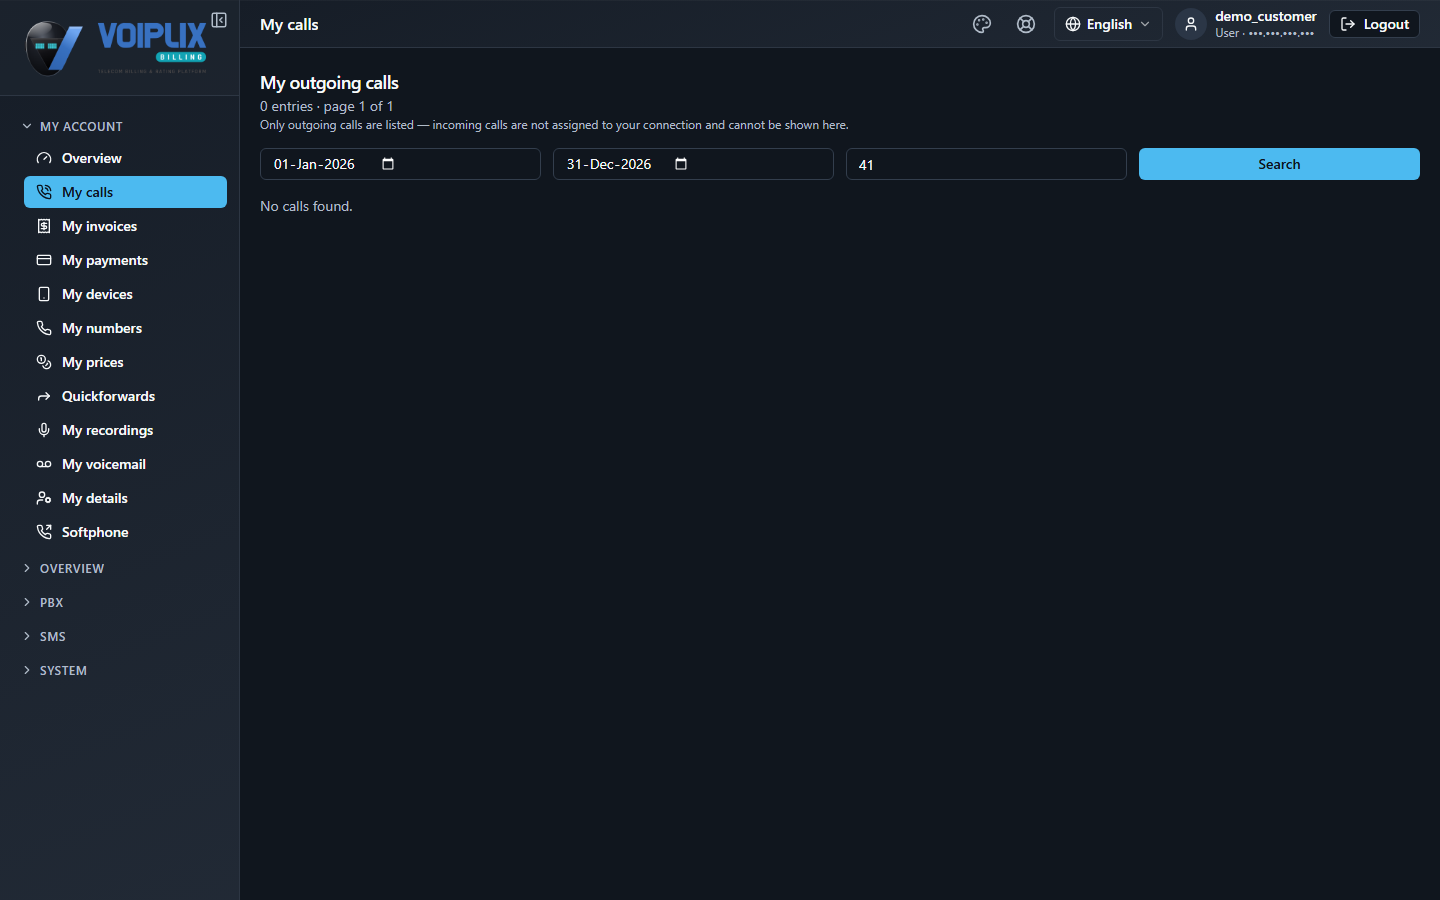Select the My calls menu item

pyautogui.click(x=125, y=192)
